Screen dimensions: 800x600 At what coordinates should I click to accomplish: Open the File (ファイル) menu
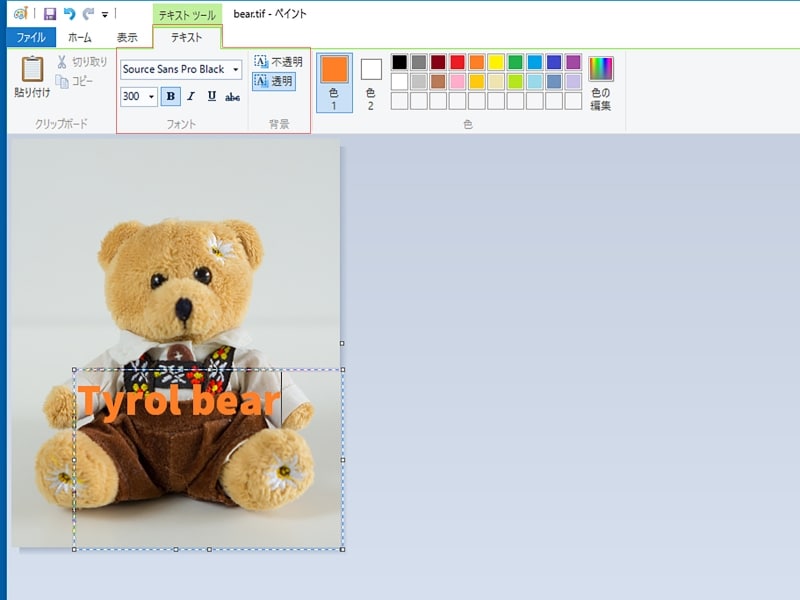(x=30, y=38)
